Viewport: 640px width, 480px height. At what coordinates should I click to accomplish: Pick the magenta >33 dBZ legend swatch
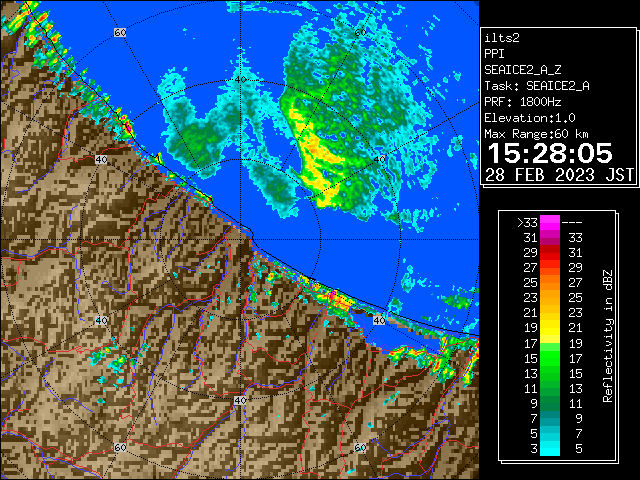pos(550,223)
